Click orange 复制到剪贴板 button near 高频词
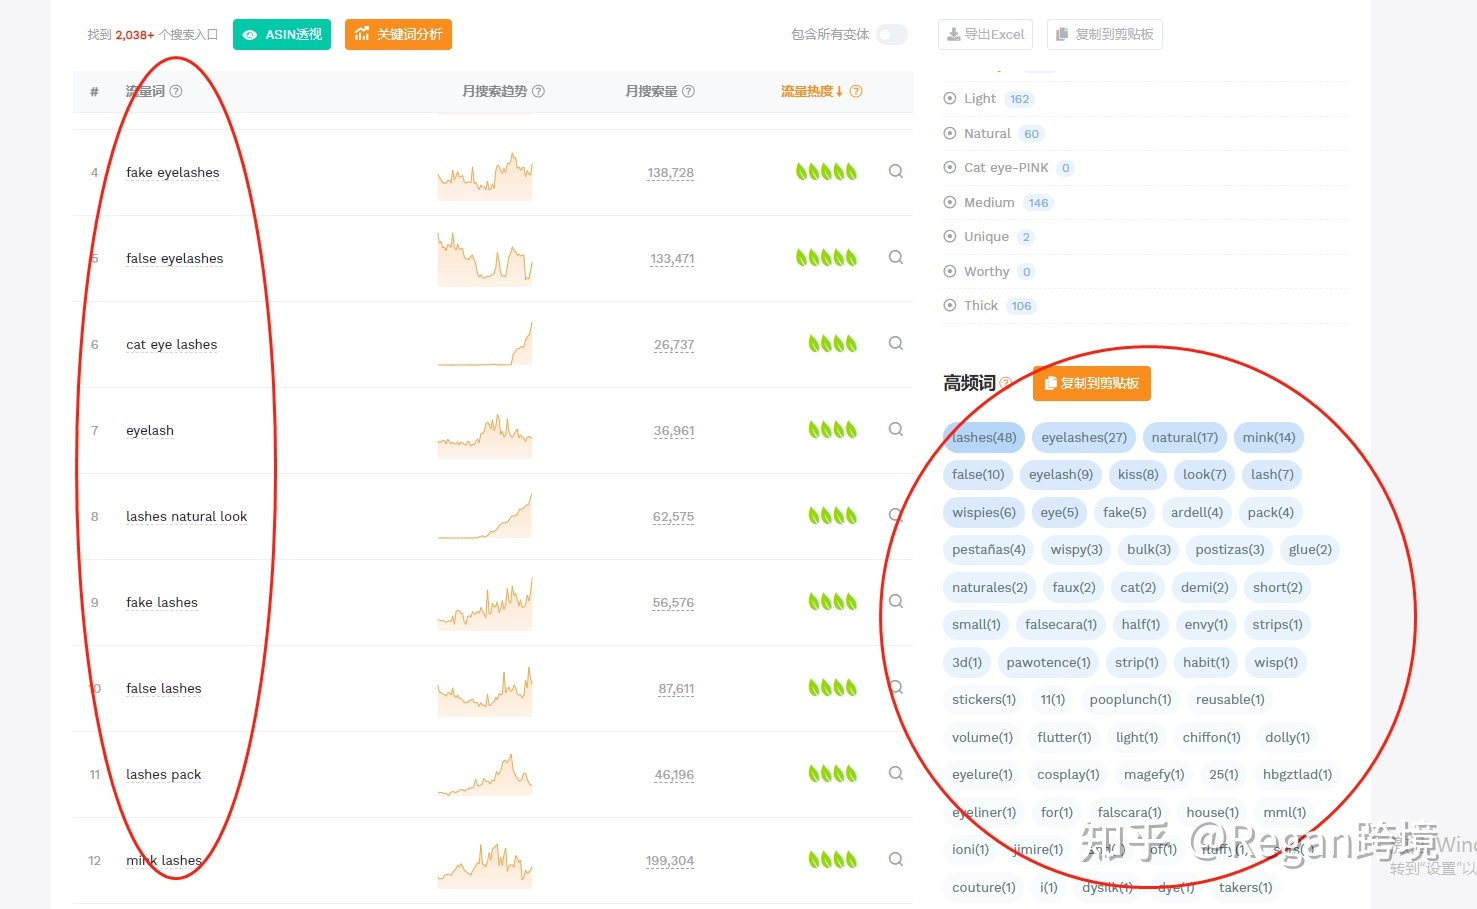Viewport: 1477px width, 909px height. (x=1092, y=383)
